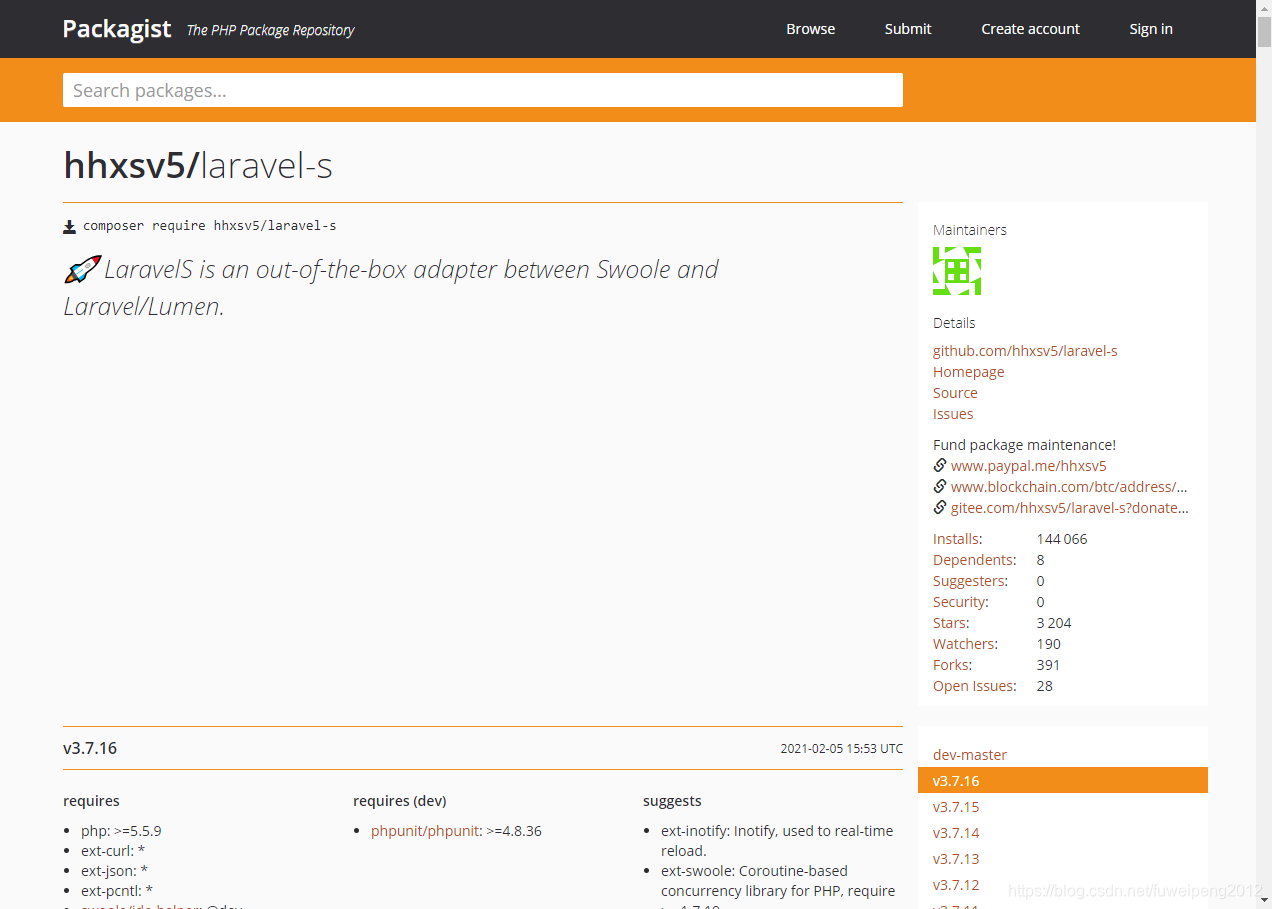Open the Source link
This screenshot has width=1272, height=909.
pos(955,393)
